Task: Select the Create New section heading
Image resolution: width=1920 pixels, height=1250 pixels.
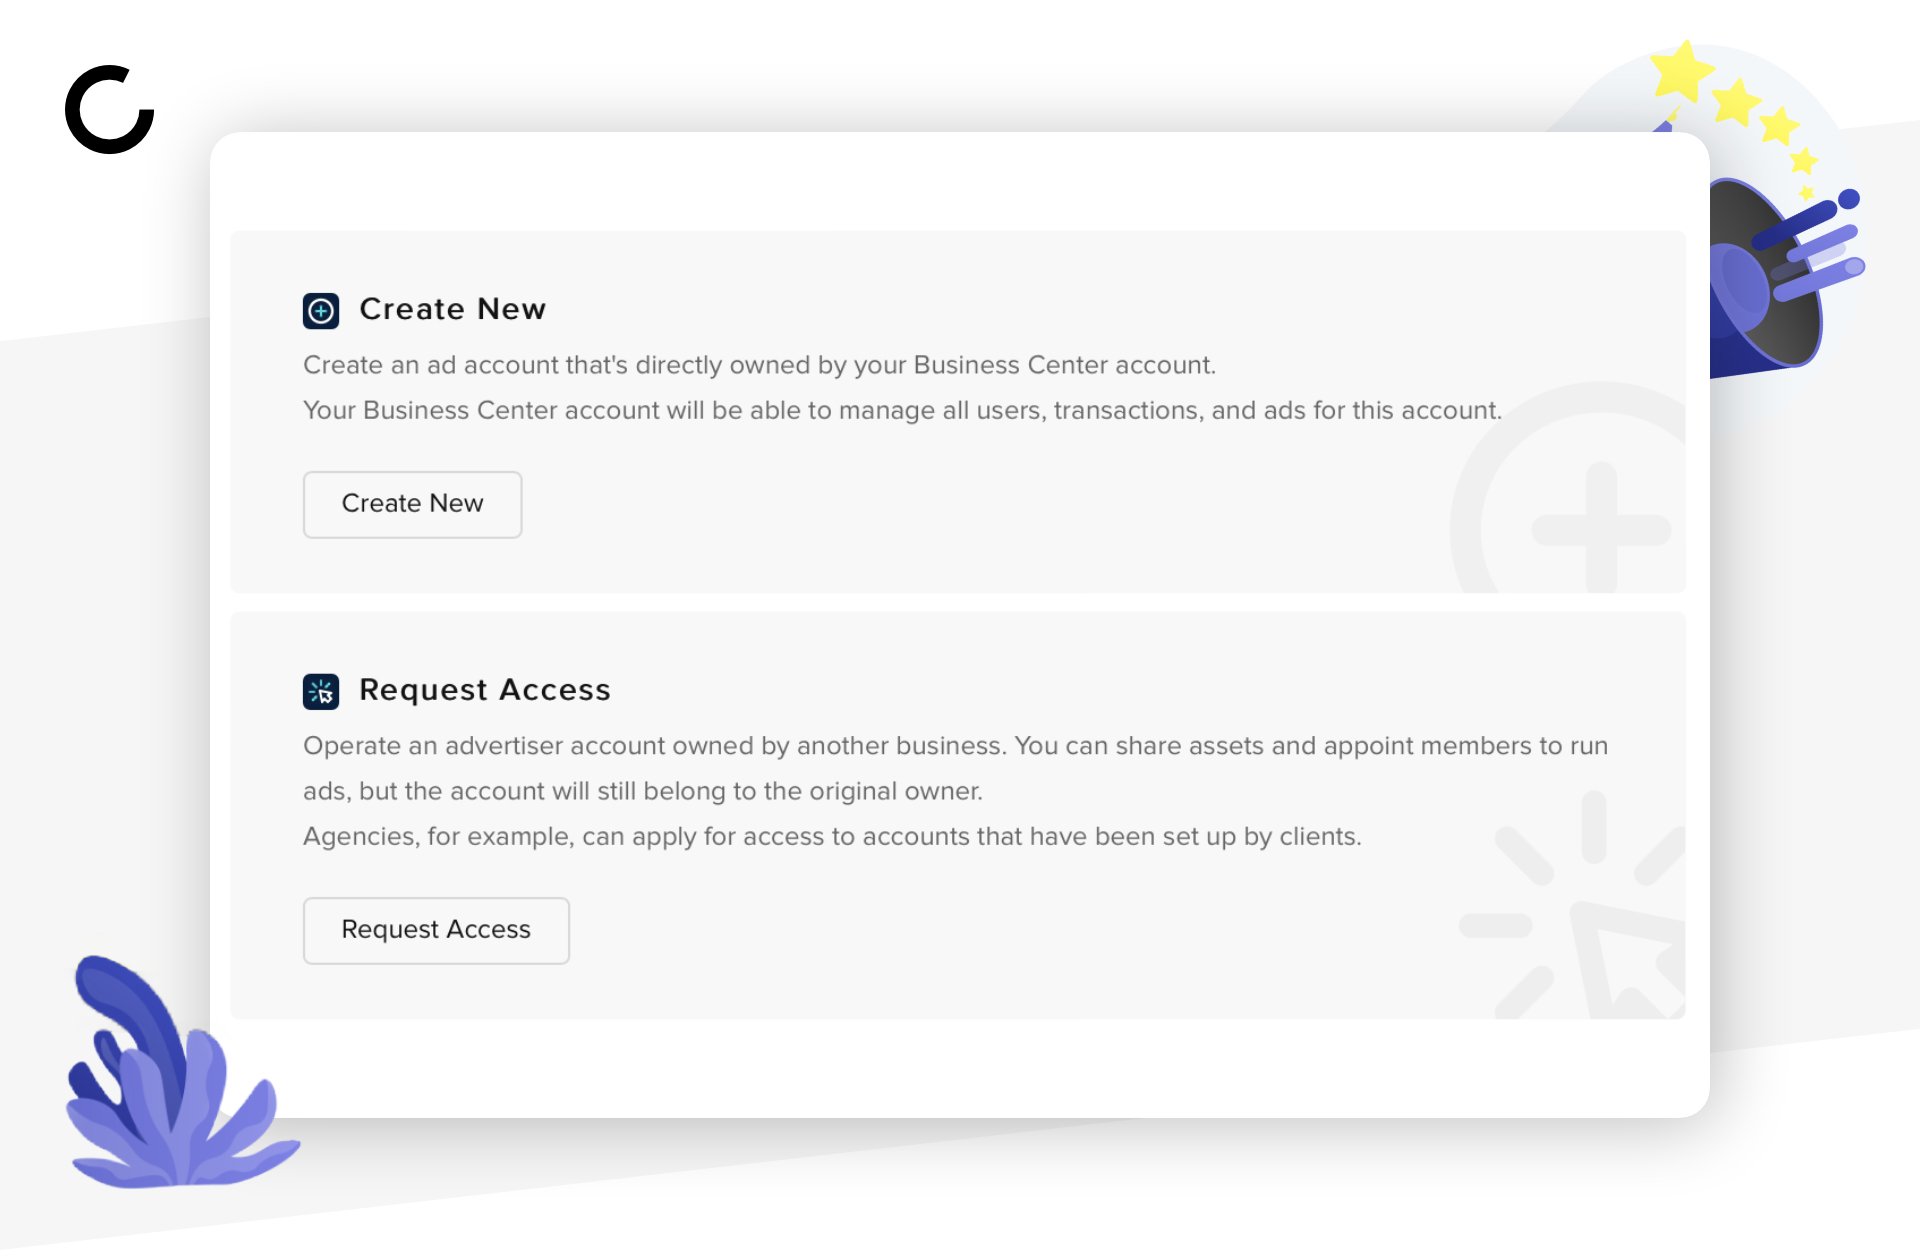Action: pyautogui.click(x=453, y=309)
